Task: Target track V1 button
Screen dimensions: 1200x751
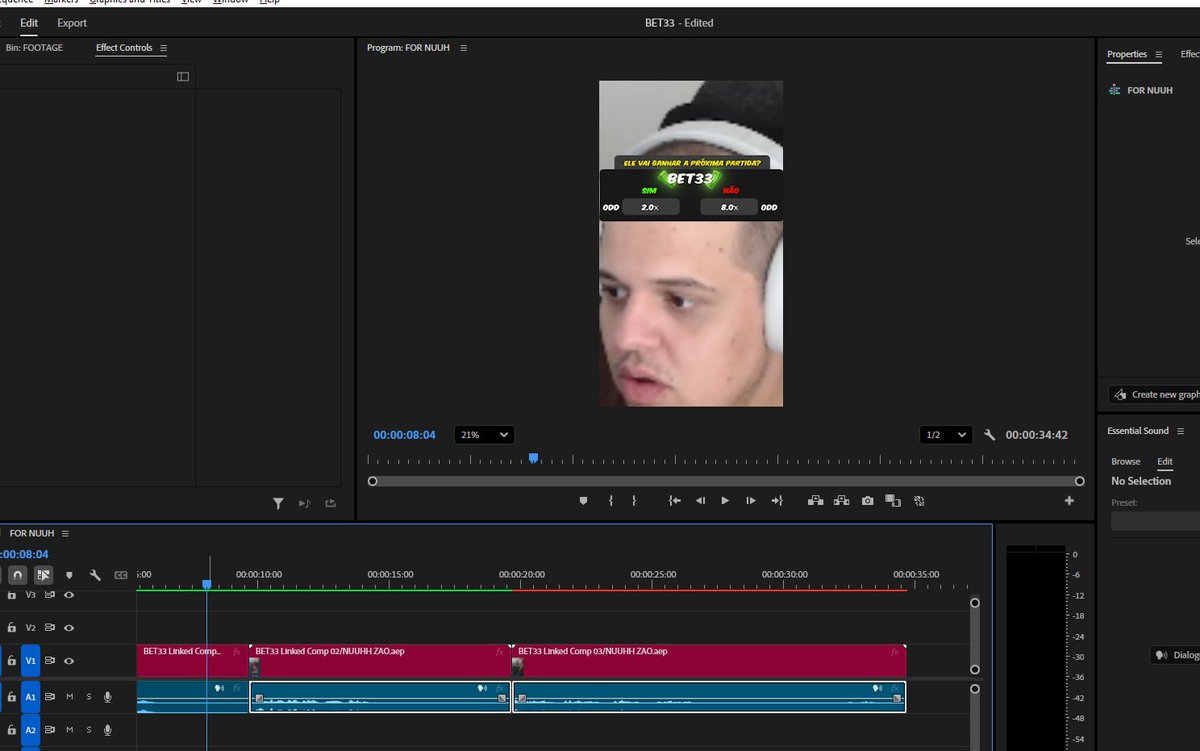Action: click(31, 661)
